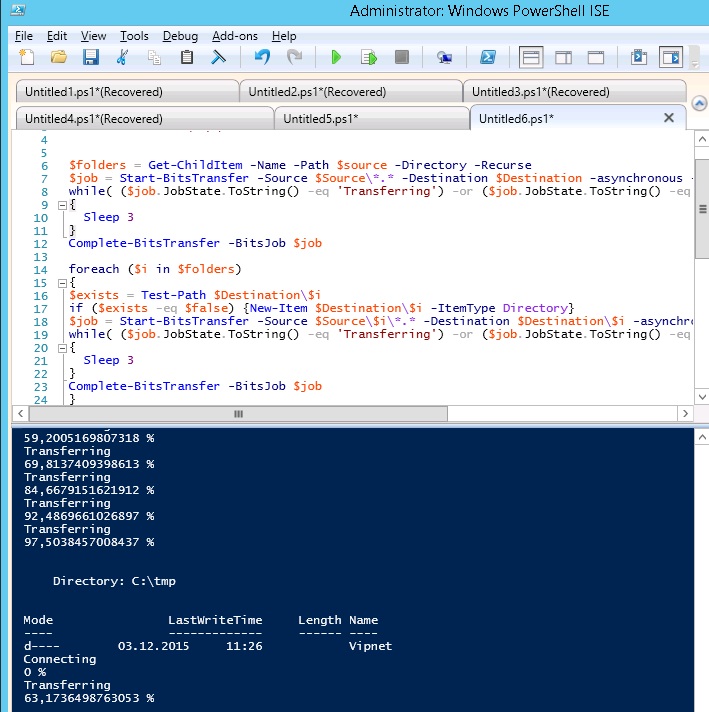Viewport: 709px width, 712px height.
Task: Run the script with the green play icon
Action: coord(335,57)
